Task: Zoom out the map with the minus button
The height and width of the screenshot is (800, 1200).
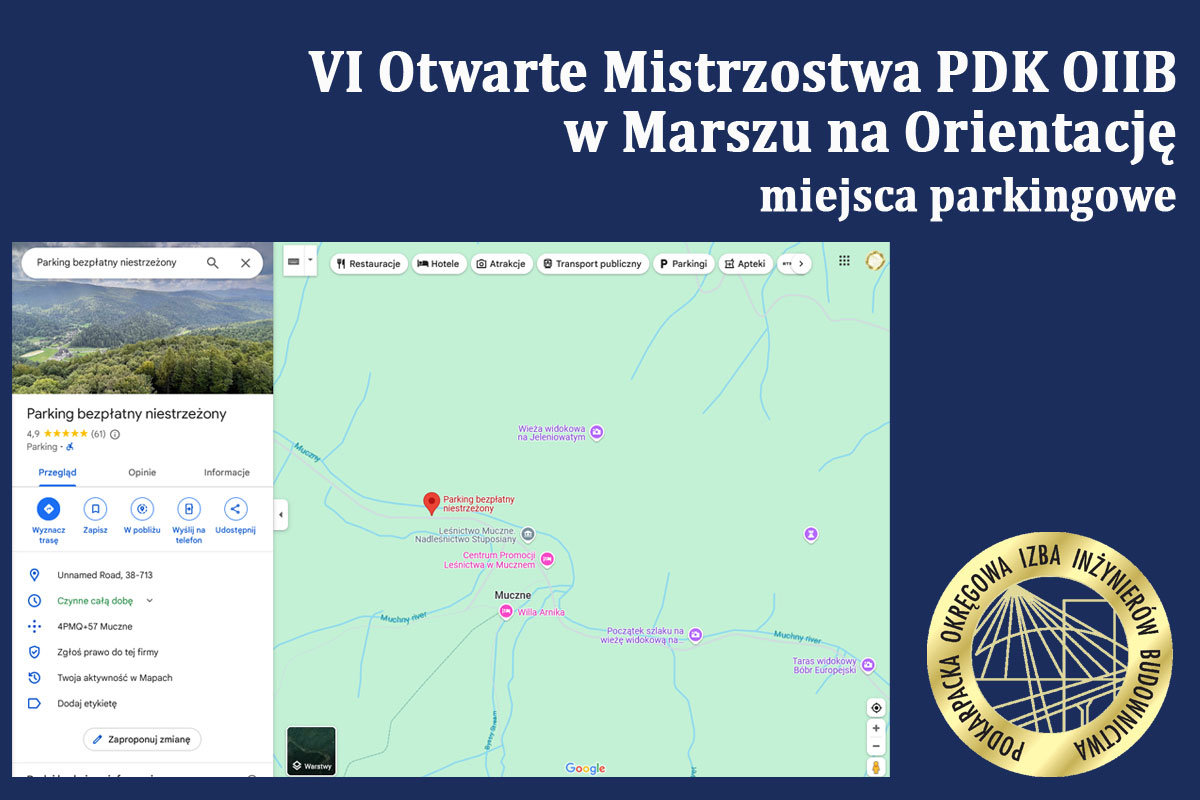Action: click(876, 746)
